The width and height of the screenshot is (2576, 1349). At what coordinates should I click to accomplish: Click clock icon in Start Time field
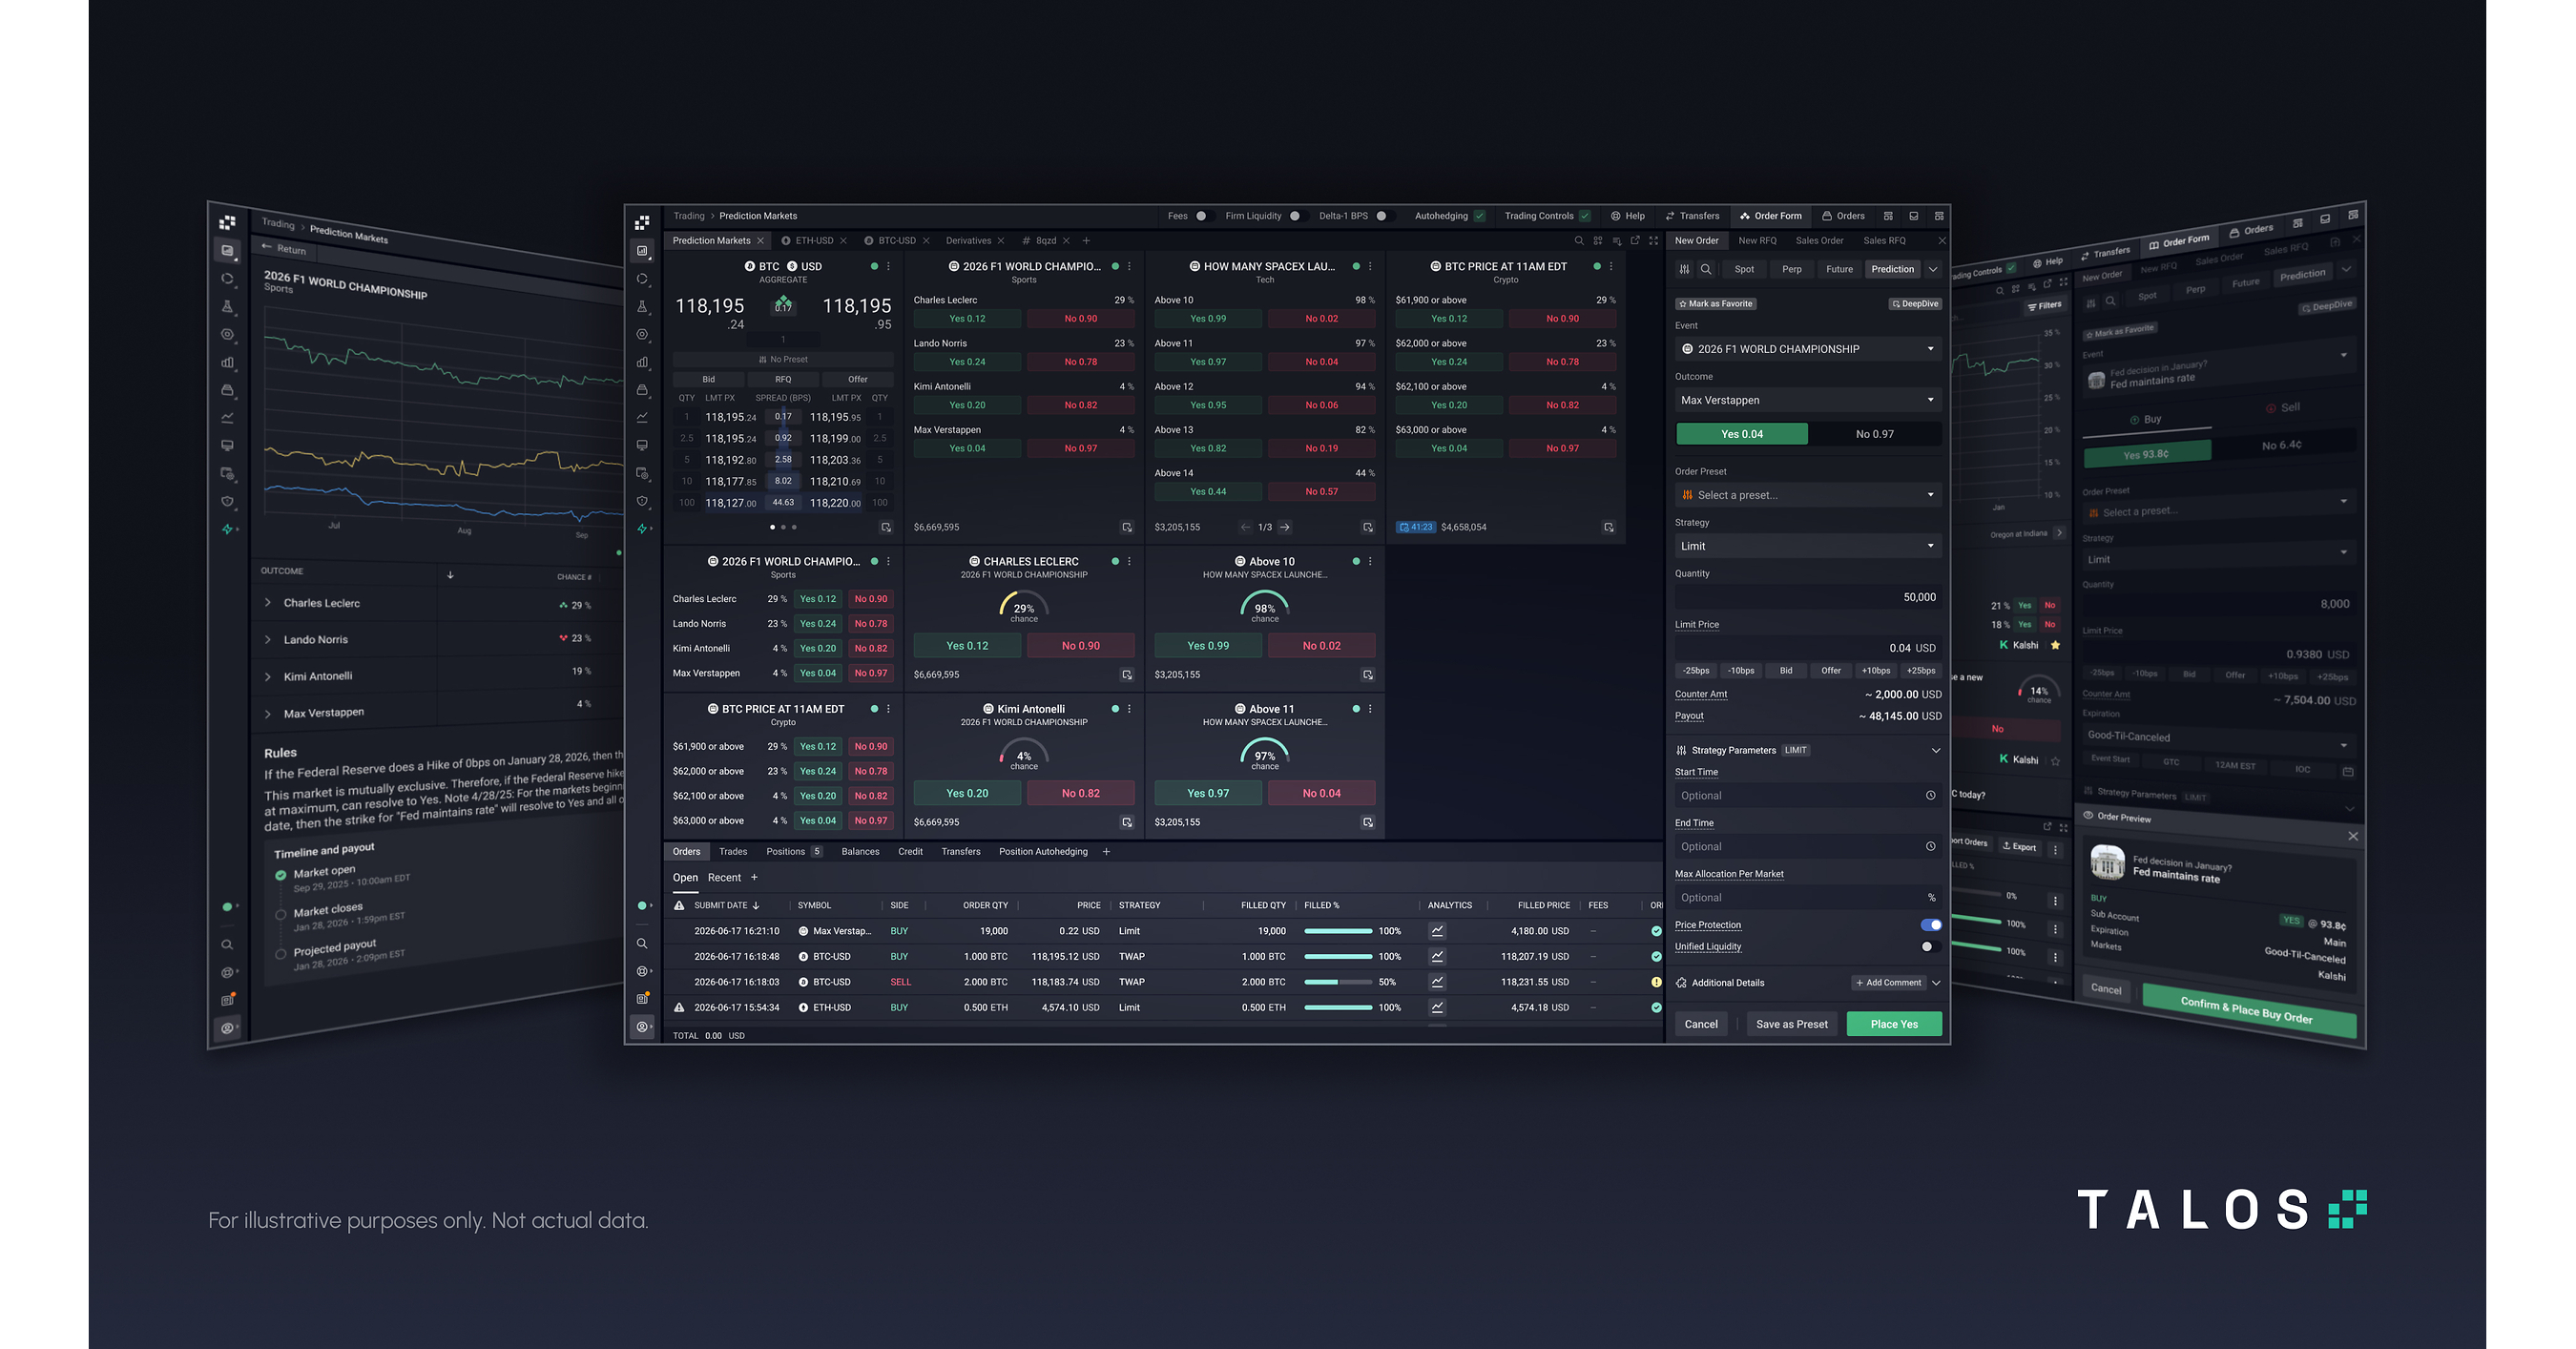coord(1931,796)
